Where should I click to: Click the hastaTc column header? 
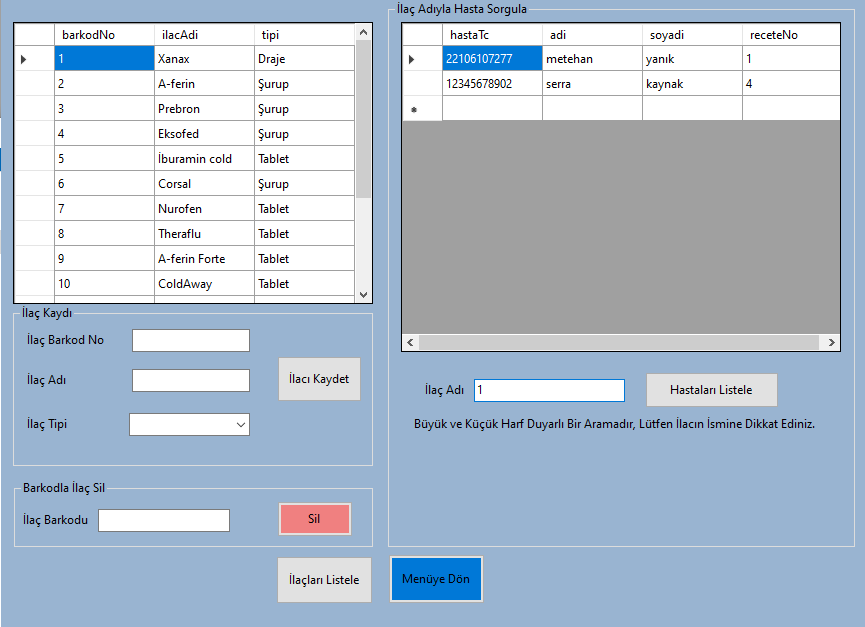[492, 34]
